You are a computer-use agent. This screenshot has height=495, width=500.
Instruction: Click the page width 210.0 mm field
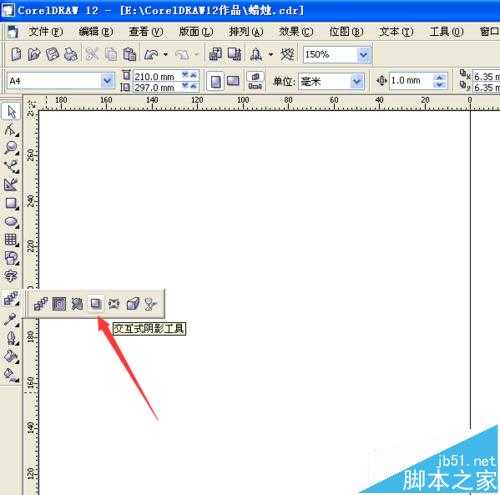157,76
